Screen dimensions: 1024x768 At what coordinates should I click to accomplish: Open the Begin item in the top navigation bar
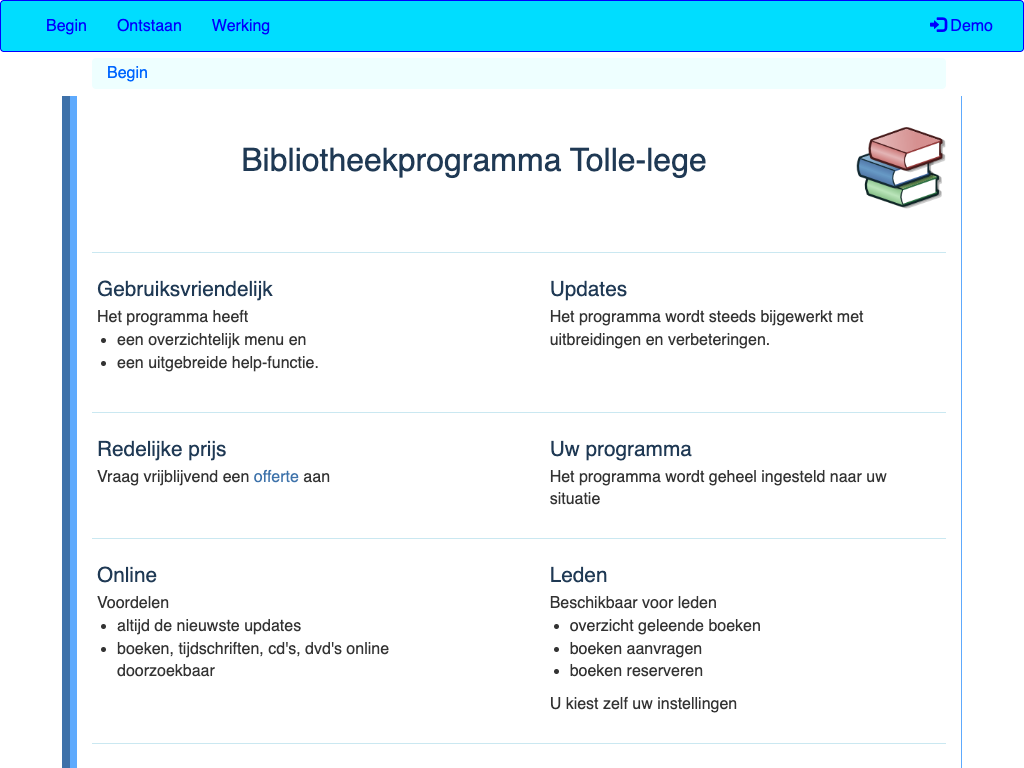pos(66,26)
